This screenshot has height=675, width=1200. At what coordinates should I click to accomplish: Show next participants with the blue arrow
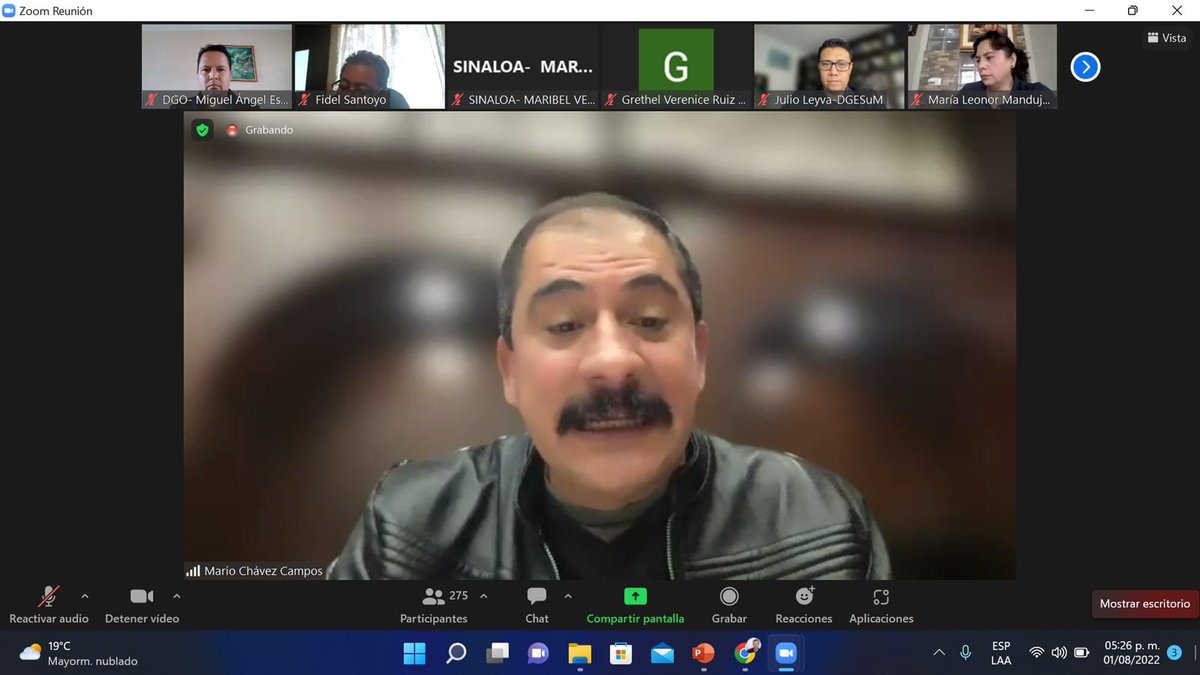[1085, 67]
